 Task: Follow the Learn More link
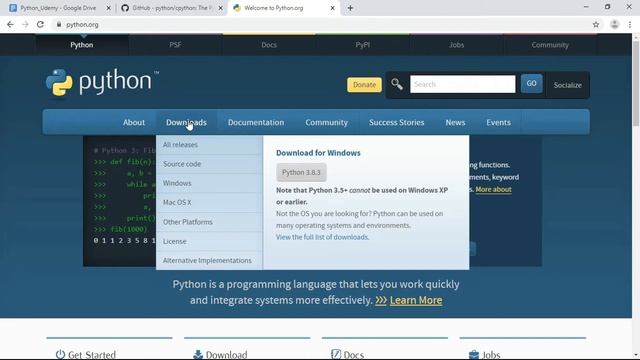[416, 300]
